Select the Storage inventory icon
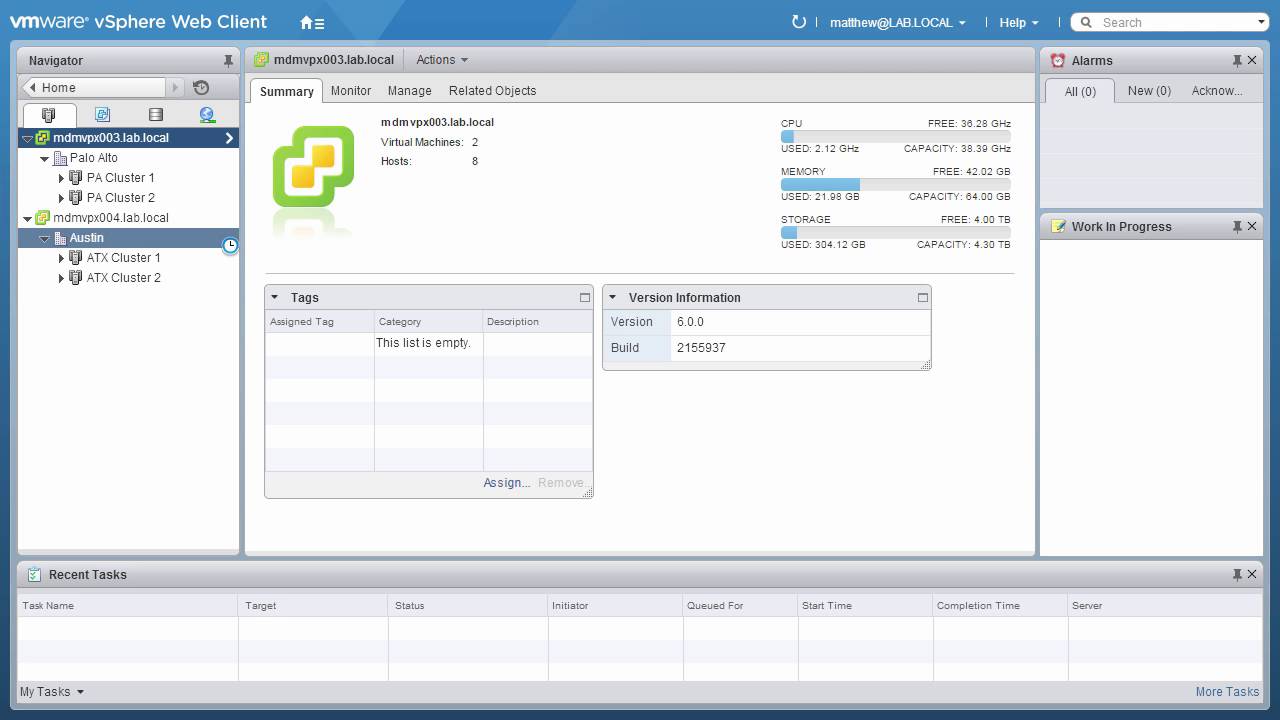This screenshot has width=1280, height=720. point(154,113)
